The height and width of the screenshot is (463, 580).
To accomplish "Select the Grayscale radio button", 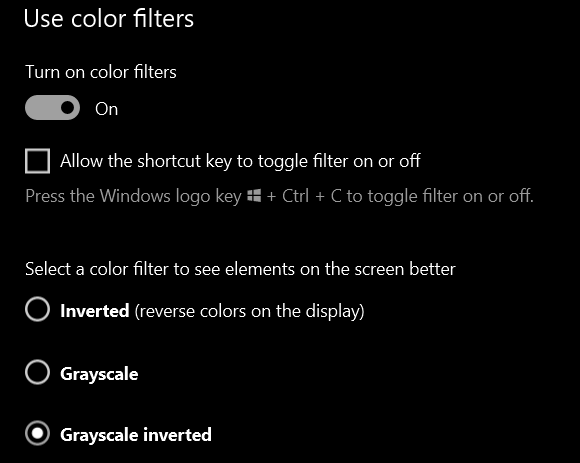I will pos(37,372).
